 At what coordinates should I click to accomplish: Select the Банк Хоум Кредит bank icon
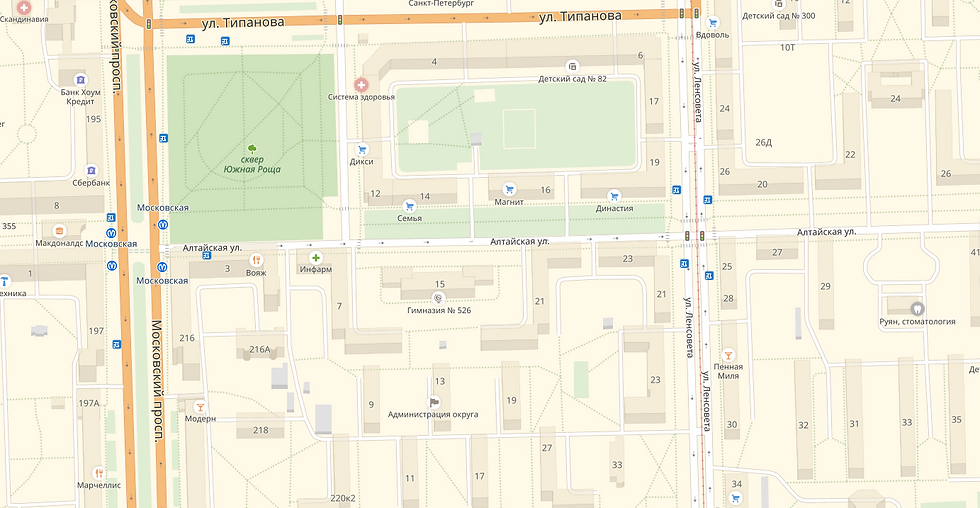tap(80, 80)
